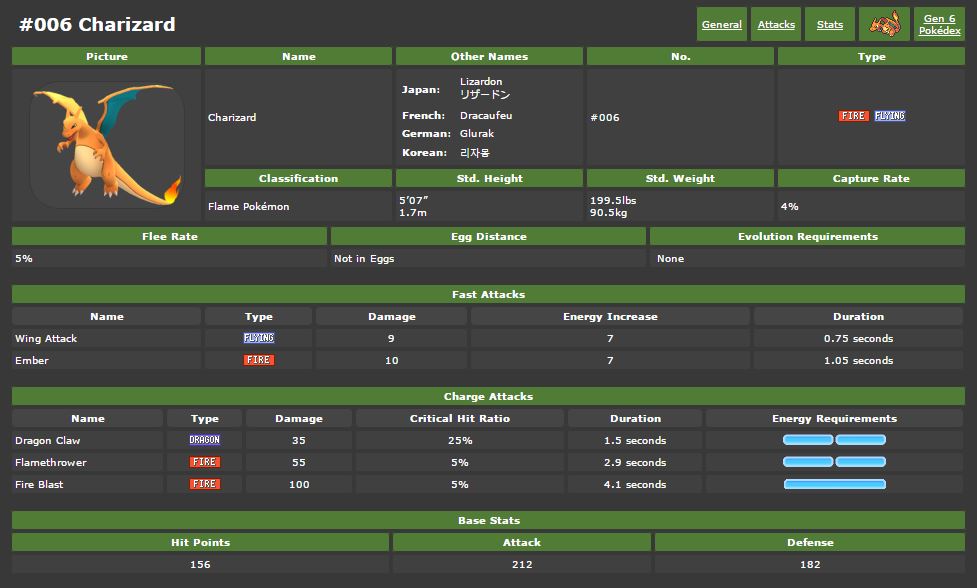The image size is (977, 588).
Task: Click the Charizard picture
Action: 106,143
